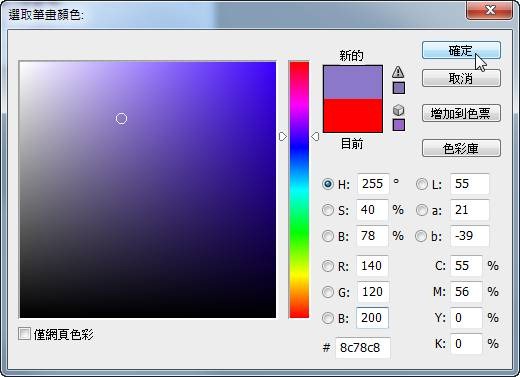Open the 色彩庫 color libraries button
520x377 pixels.
point(461,148)
